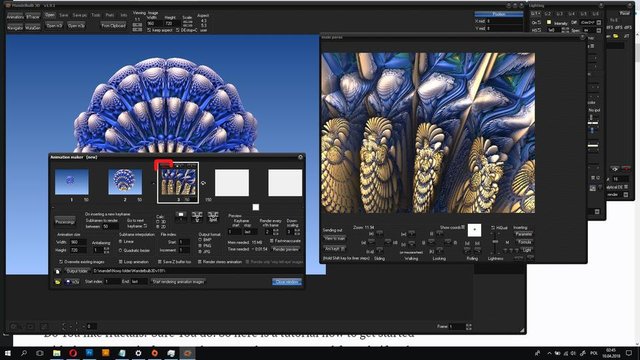Viewport: 640px width, 360px height.
Task: Select JPG output format
Action: tap(200, 251)
